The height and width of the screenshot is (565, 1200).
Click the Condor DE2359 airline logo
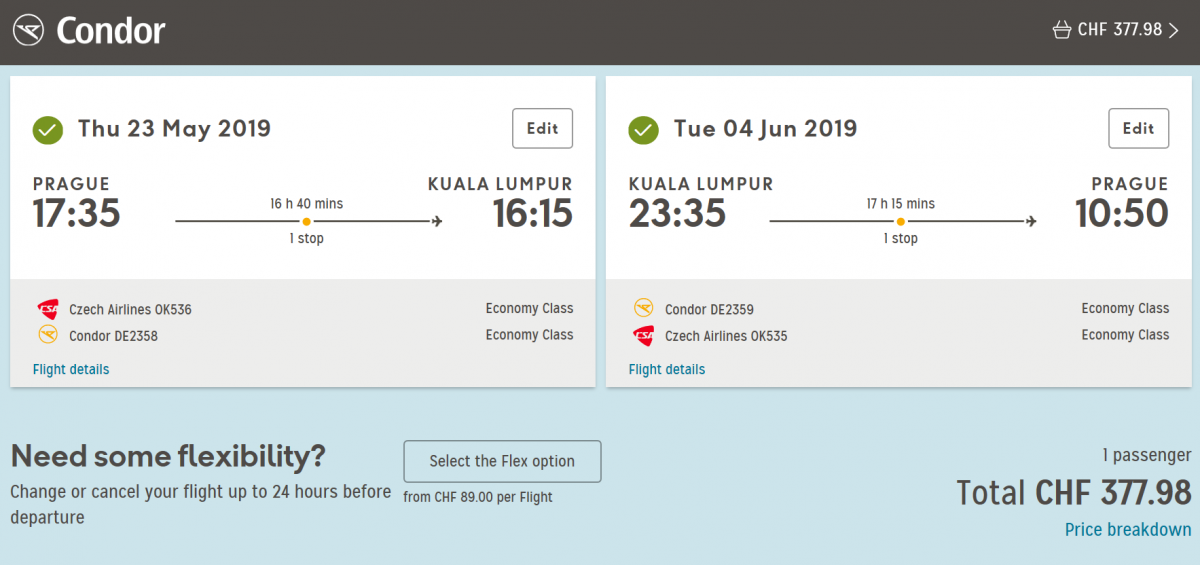tap(644, 309)
